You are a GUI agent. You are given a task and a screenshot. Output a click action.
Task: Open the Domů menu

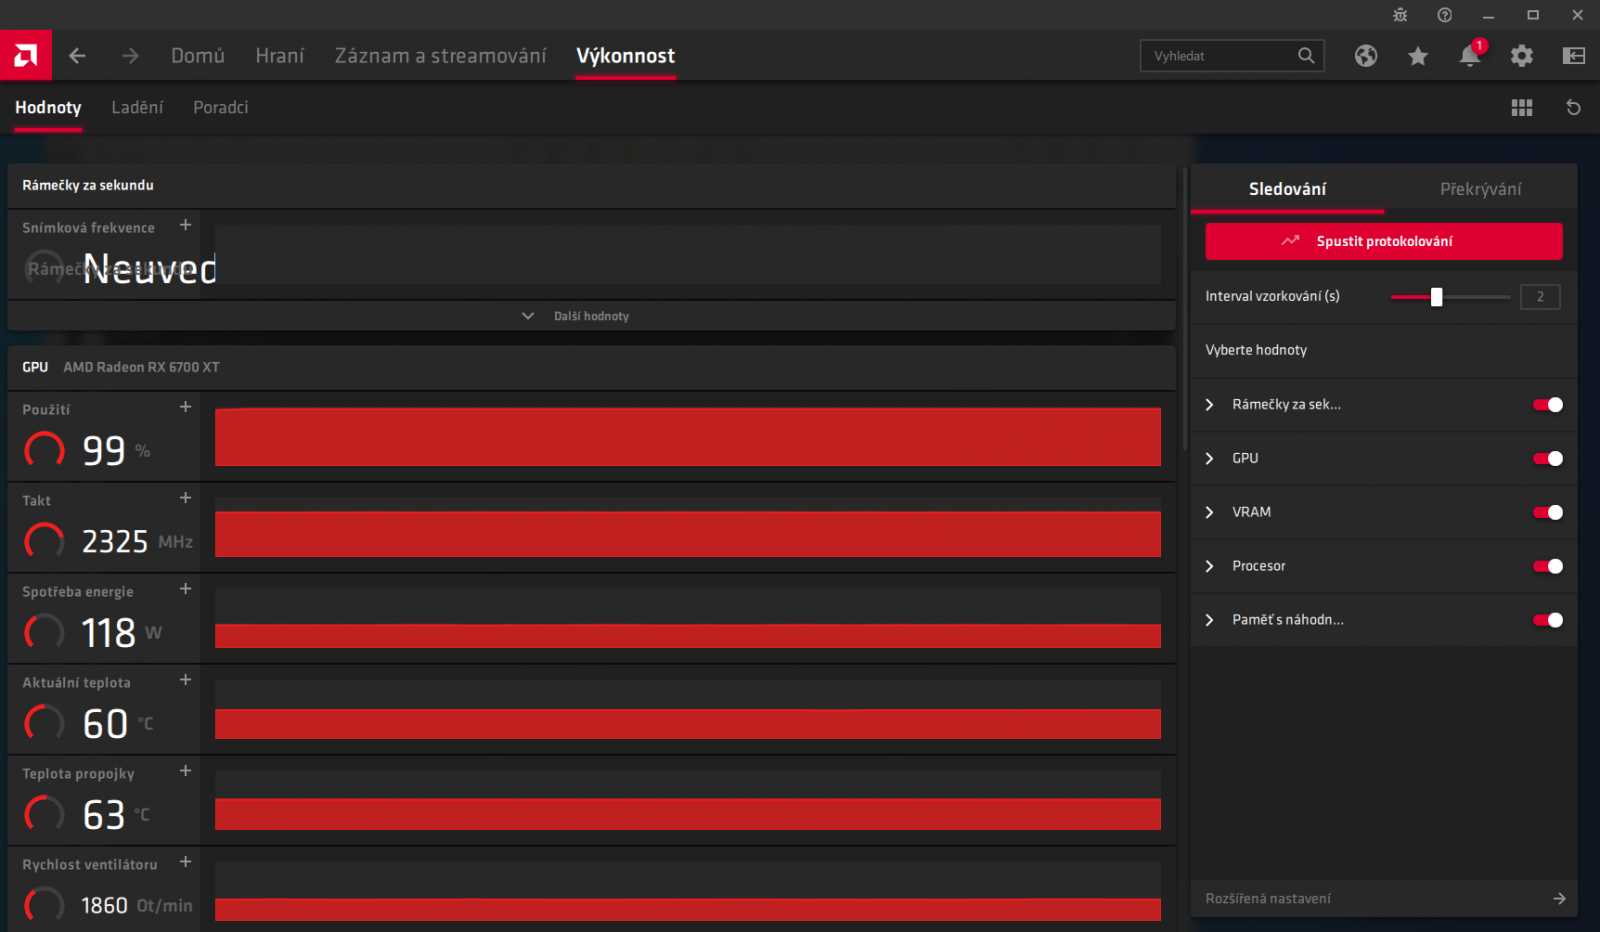pyautogui.click(x=198, y=56)
